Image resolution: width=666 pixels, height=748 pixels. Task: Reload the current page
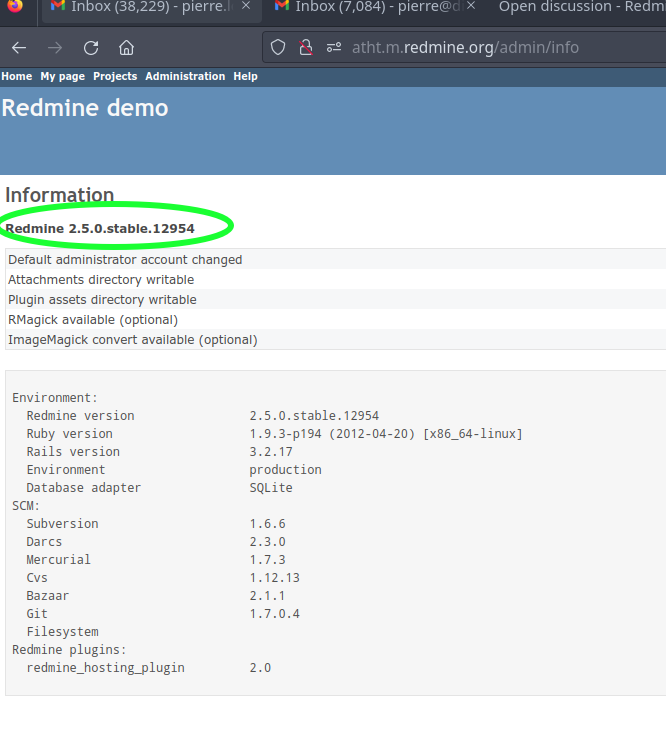pyautogui.click(x=91, y=47)
